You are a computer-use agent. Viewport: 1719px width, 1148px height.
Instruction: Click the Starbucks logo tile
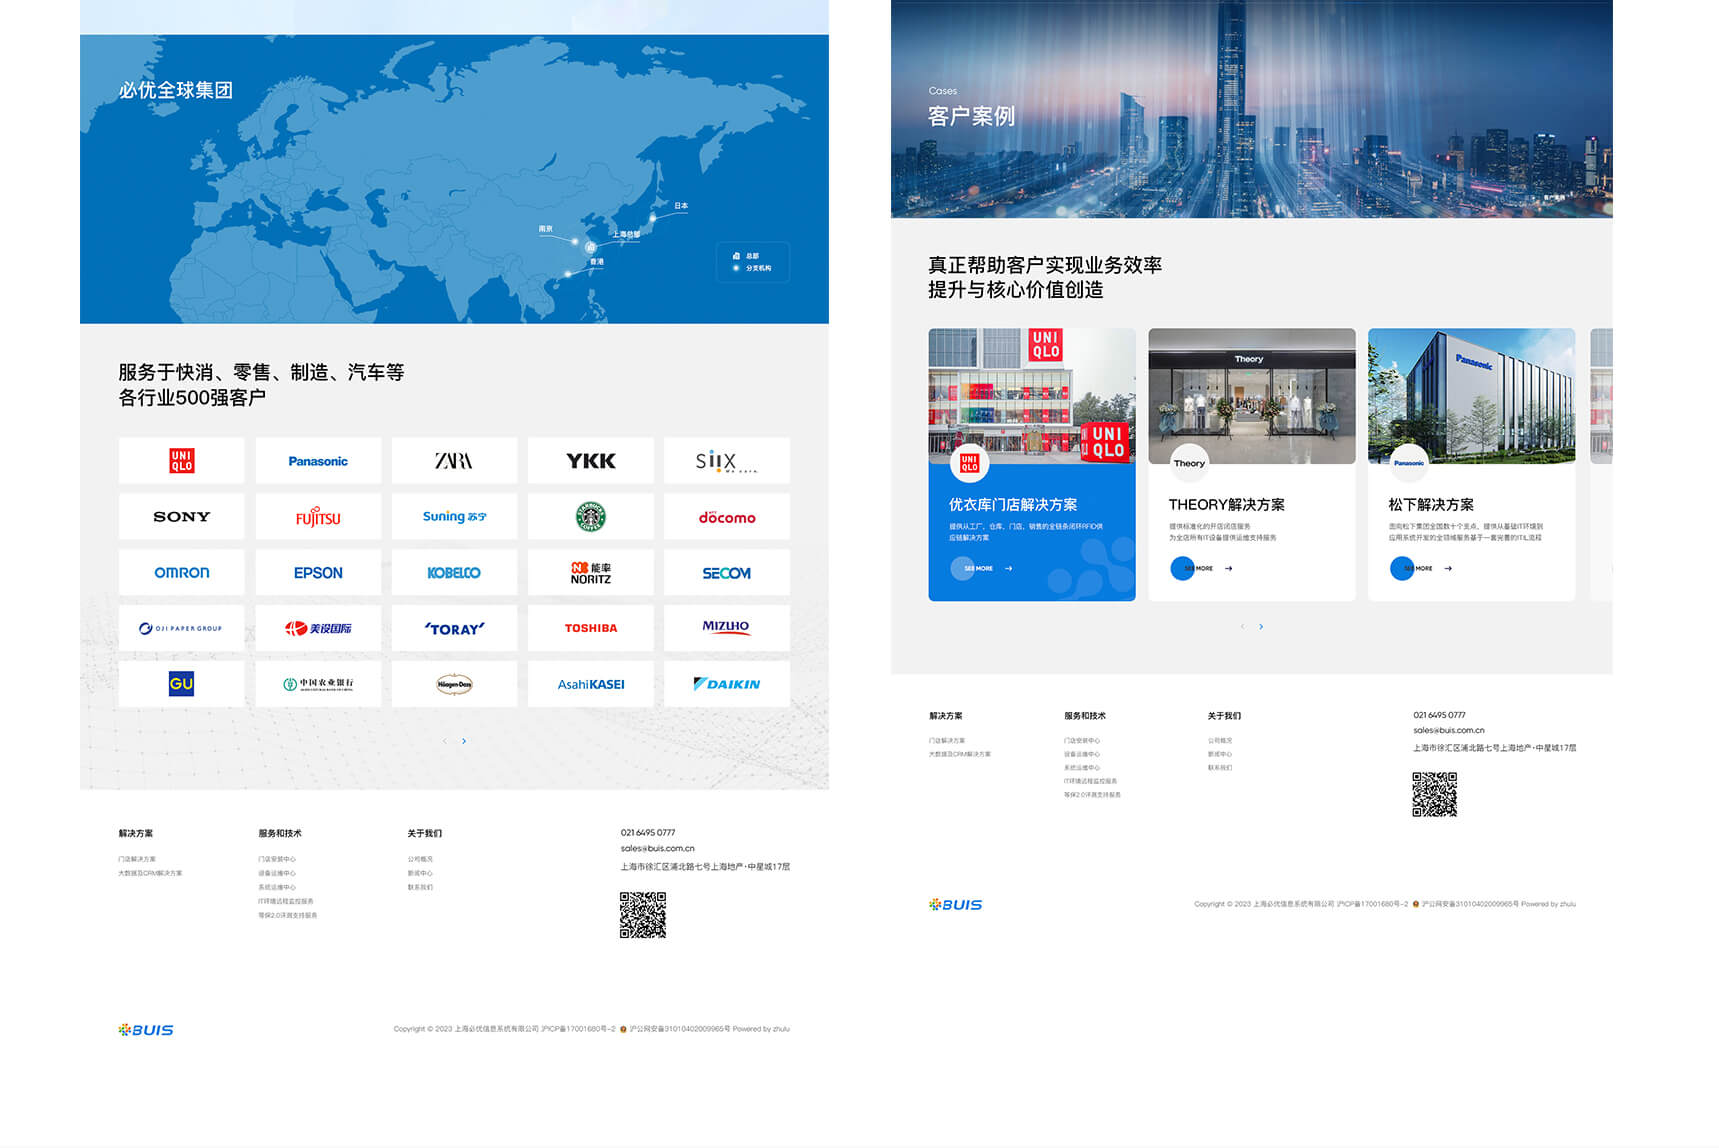590,516
